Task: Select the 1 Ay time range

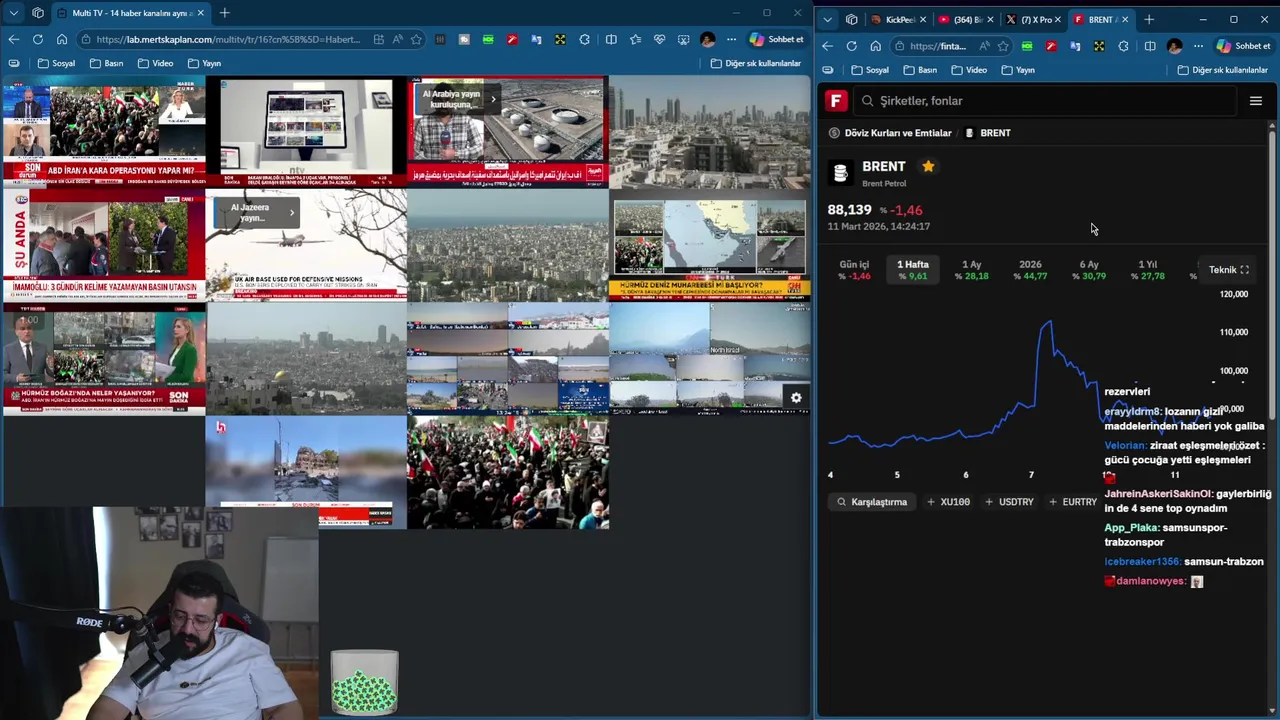Action: [971, 270]
